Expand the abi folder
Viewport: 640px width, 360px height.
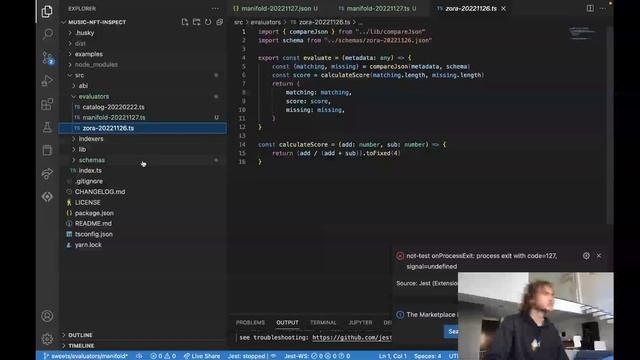pyautogui.click(x=83, y=86)
